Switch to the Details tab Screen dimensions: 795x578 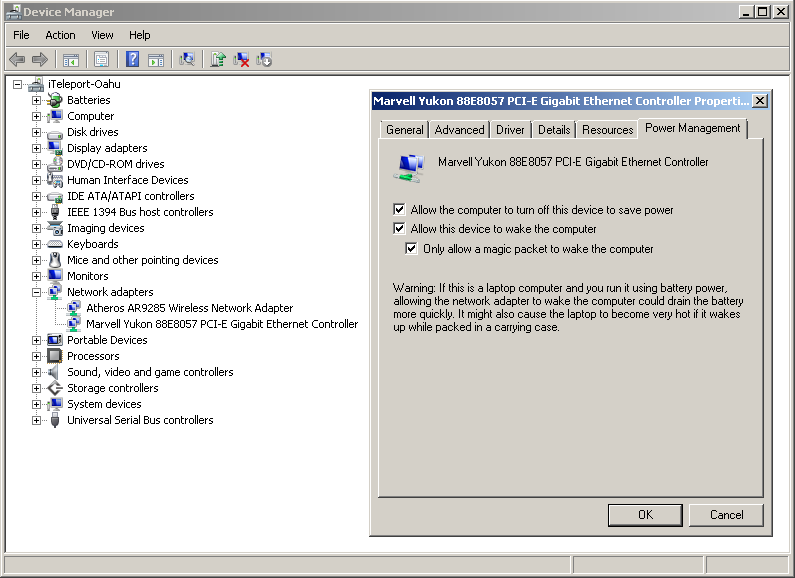click(554, 130)
